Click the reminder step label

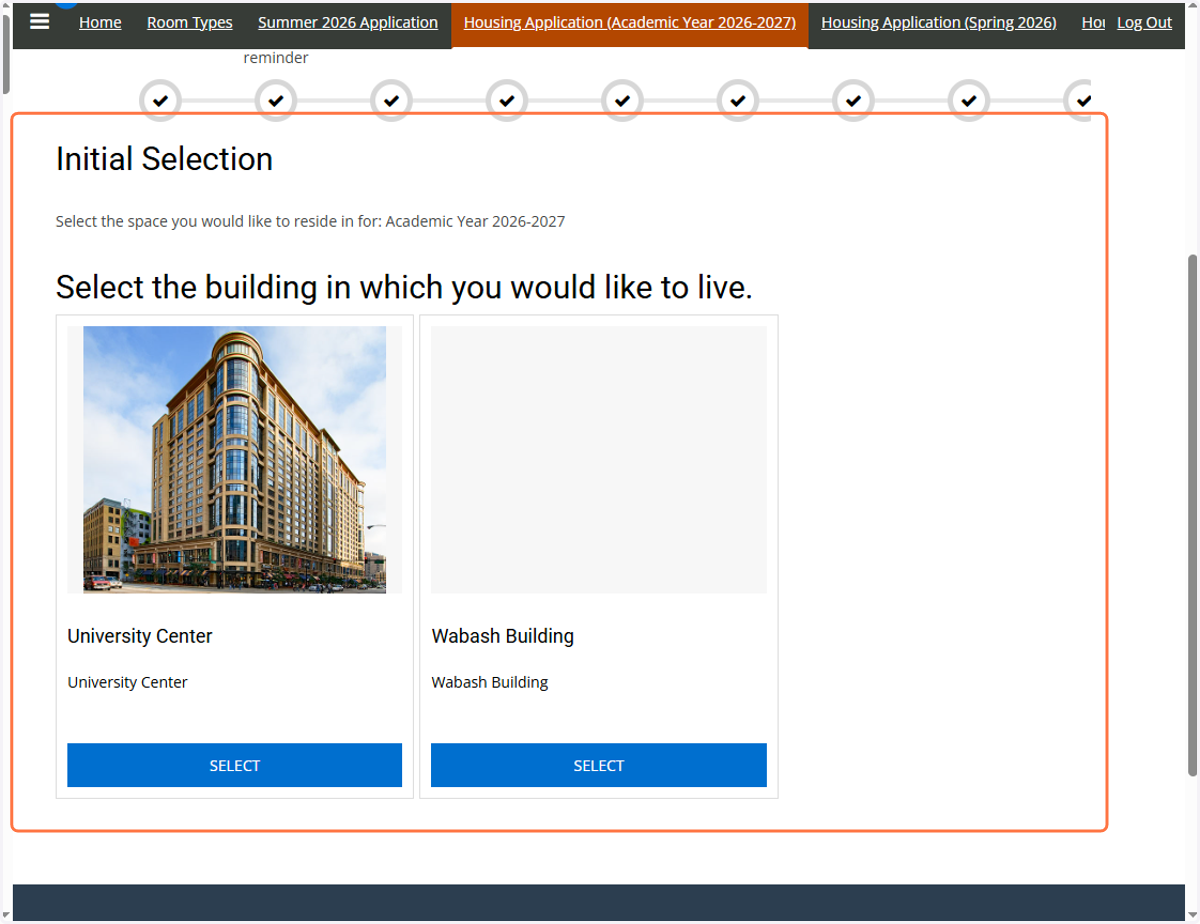(x=276, y=58)
